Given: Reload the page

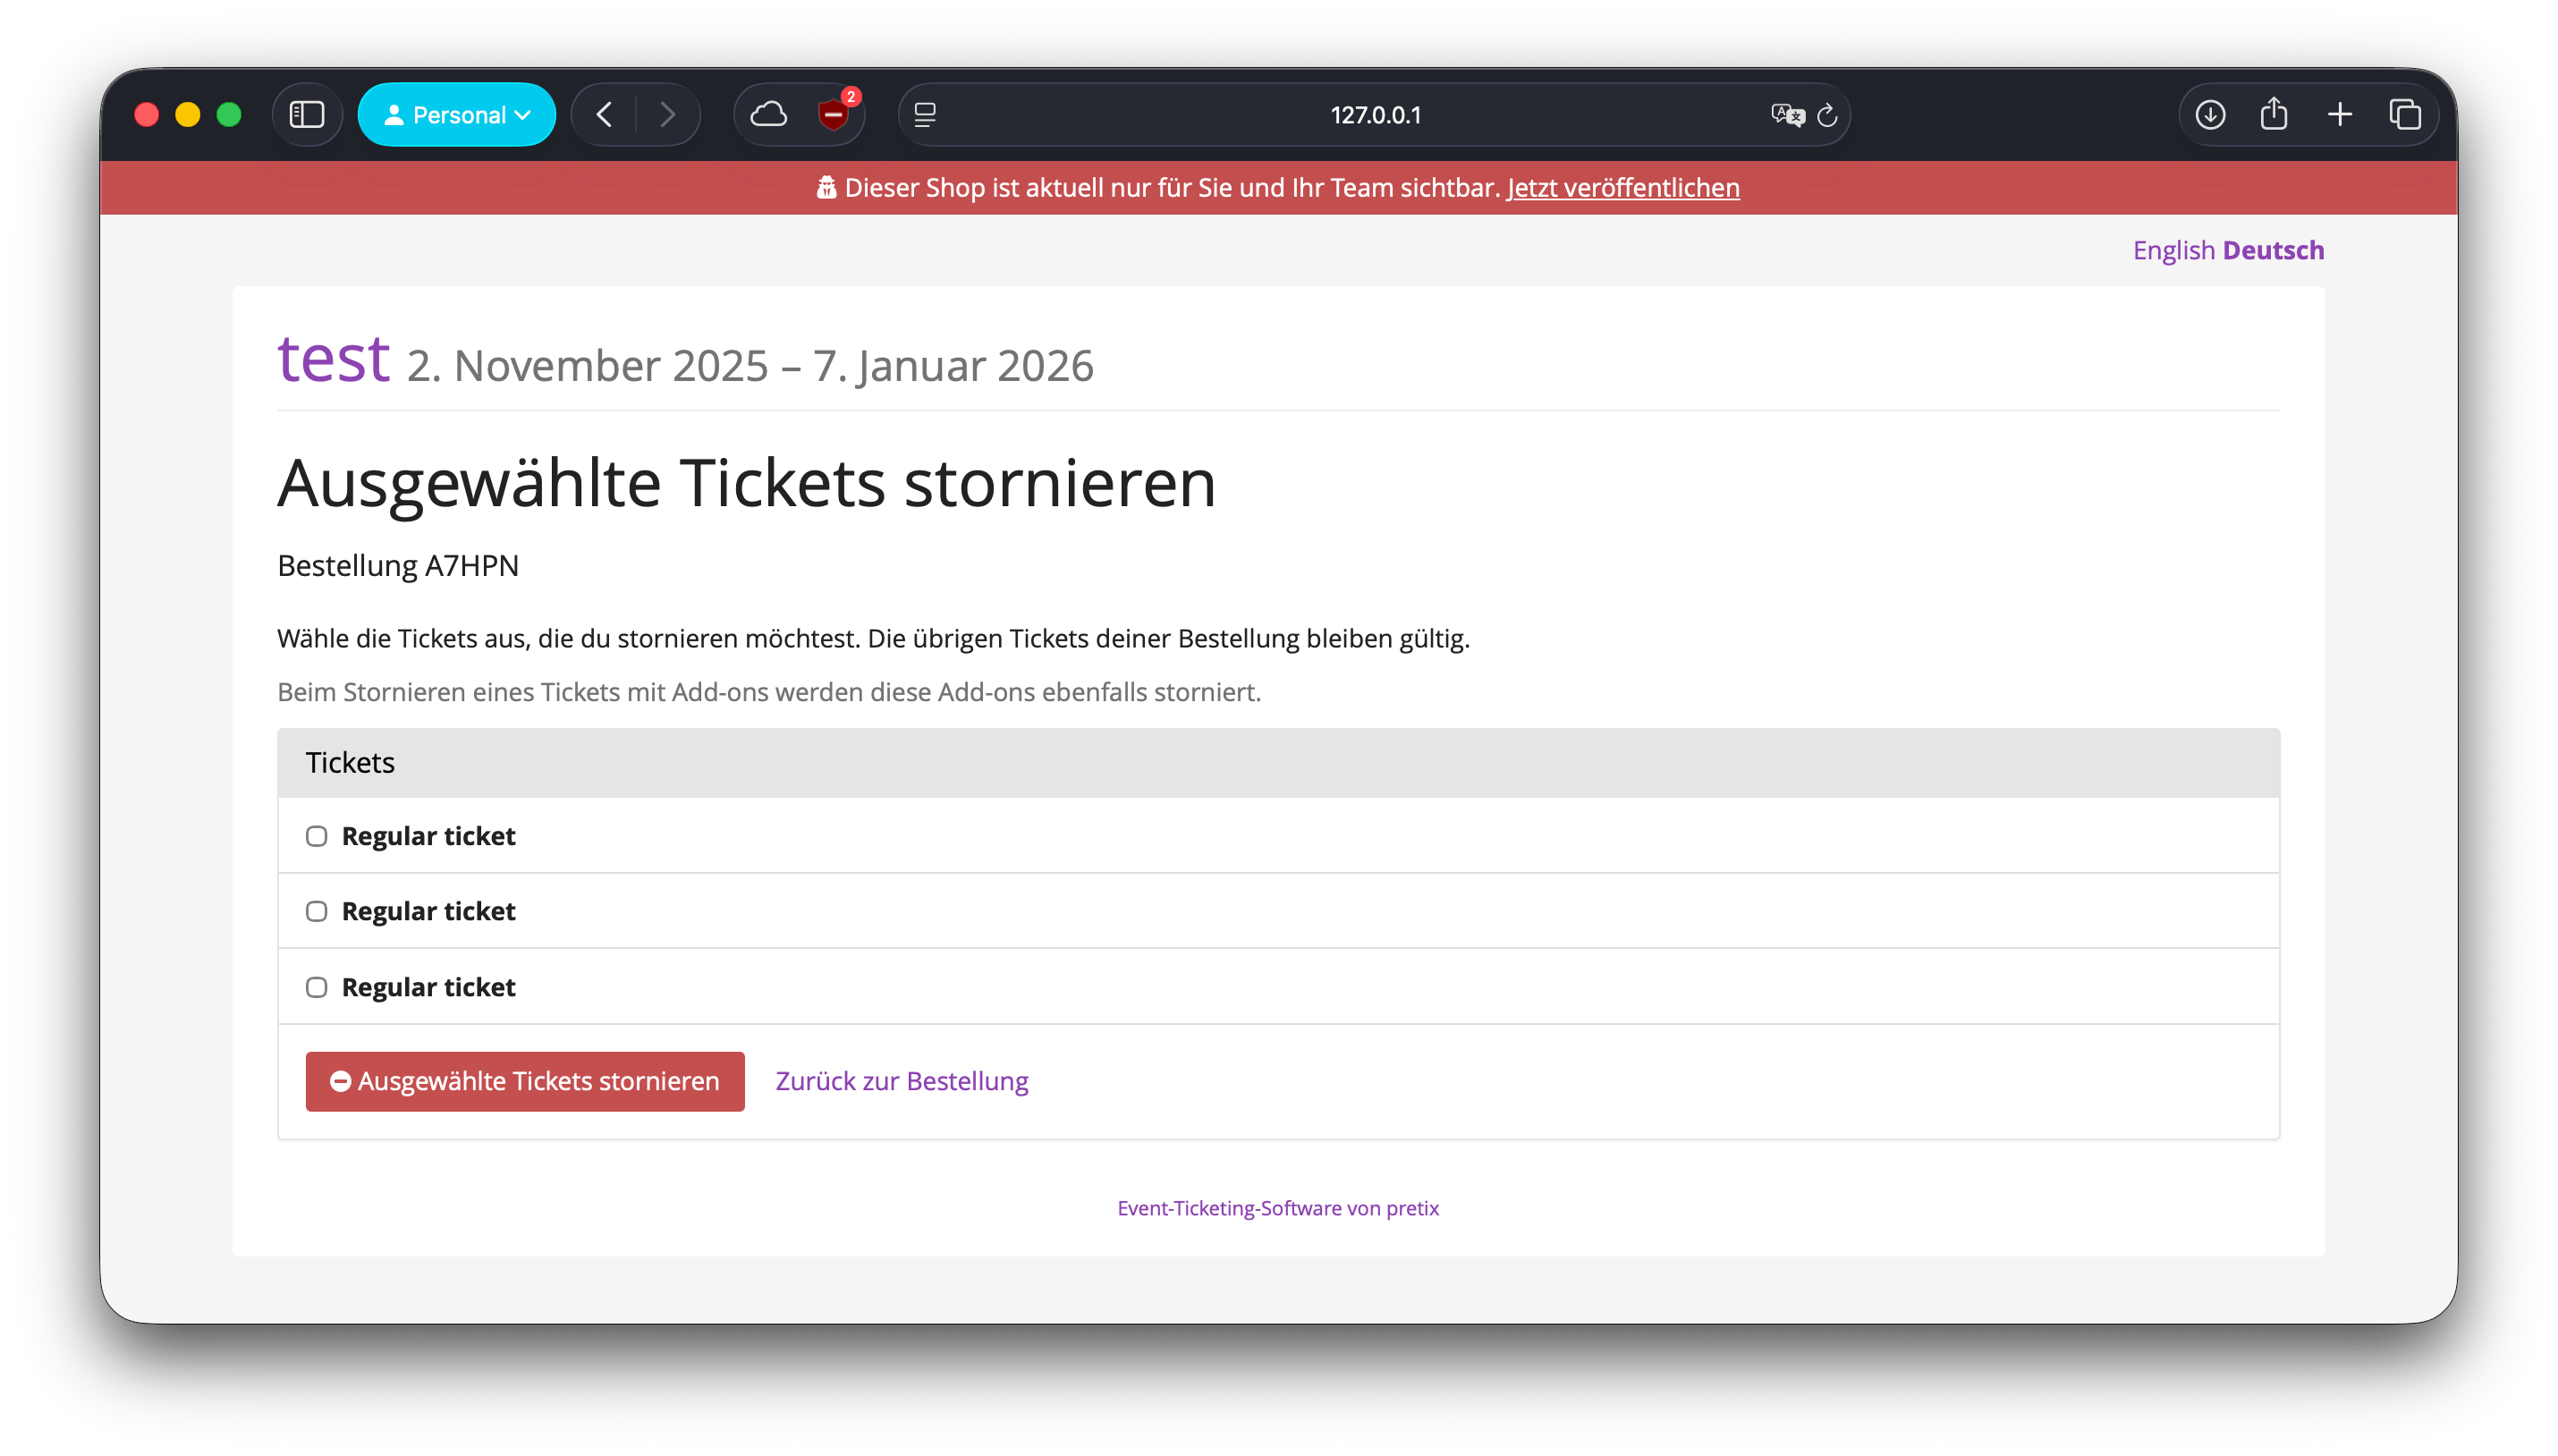Looking at the screenshot, I should click(x=1827, y=115).
